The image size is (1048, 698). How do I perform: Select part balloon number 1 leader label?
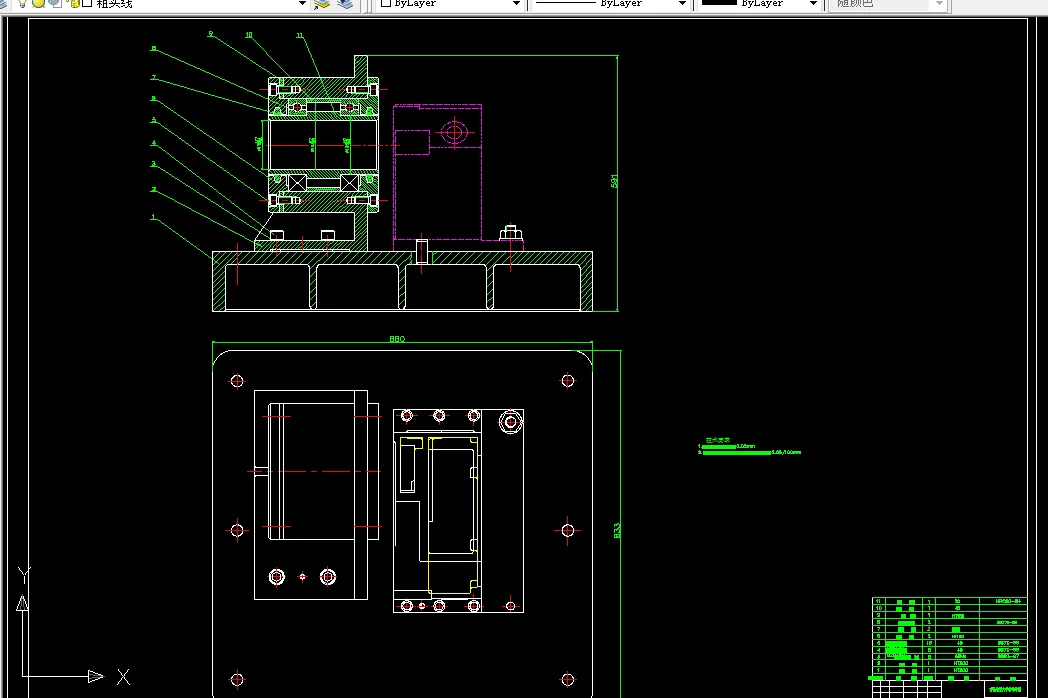coord(153,217)
